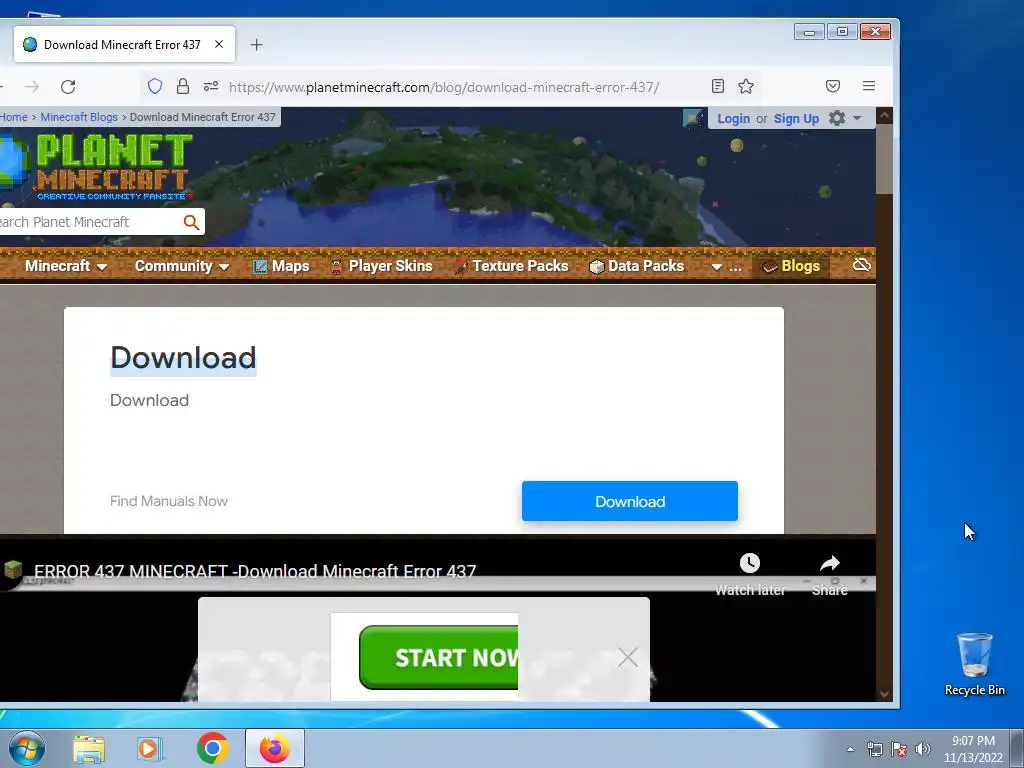
Task: Click the green START NOW button
Action: (439, 657)
